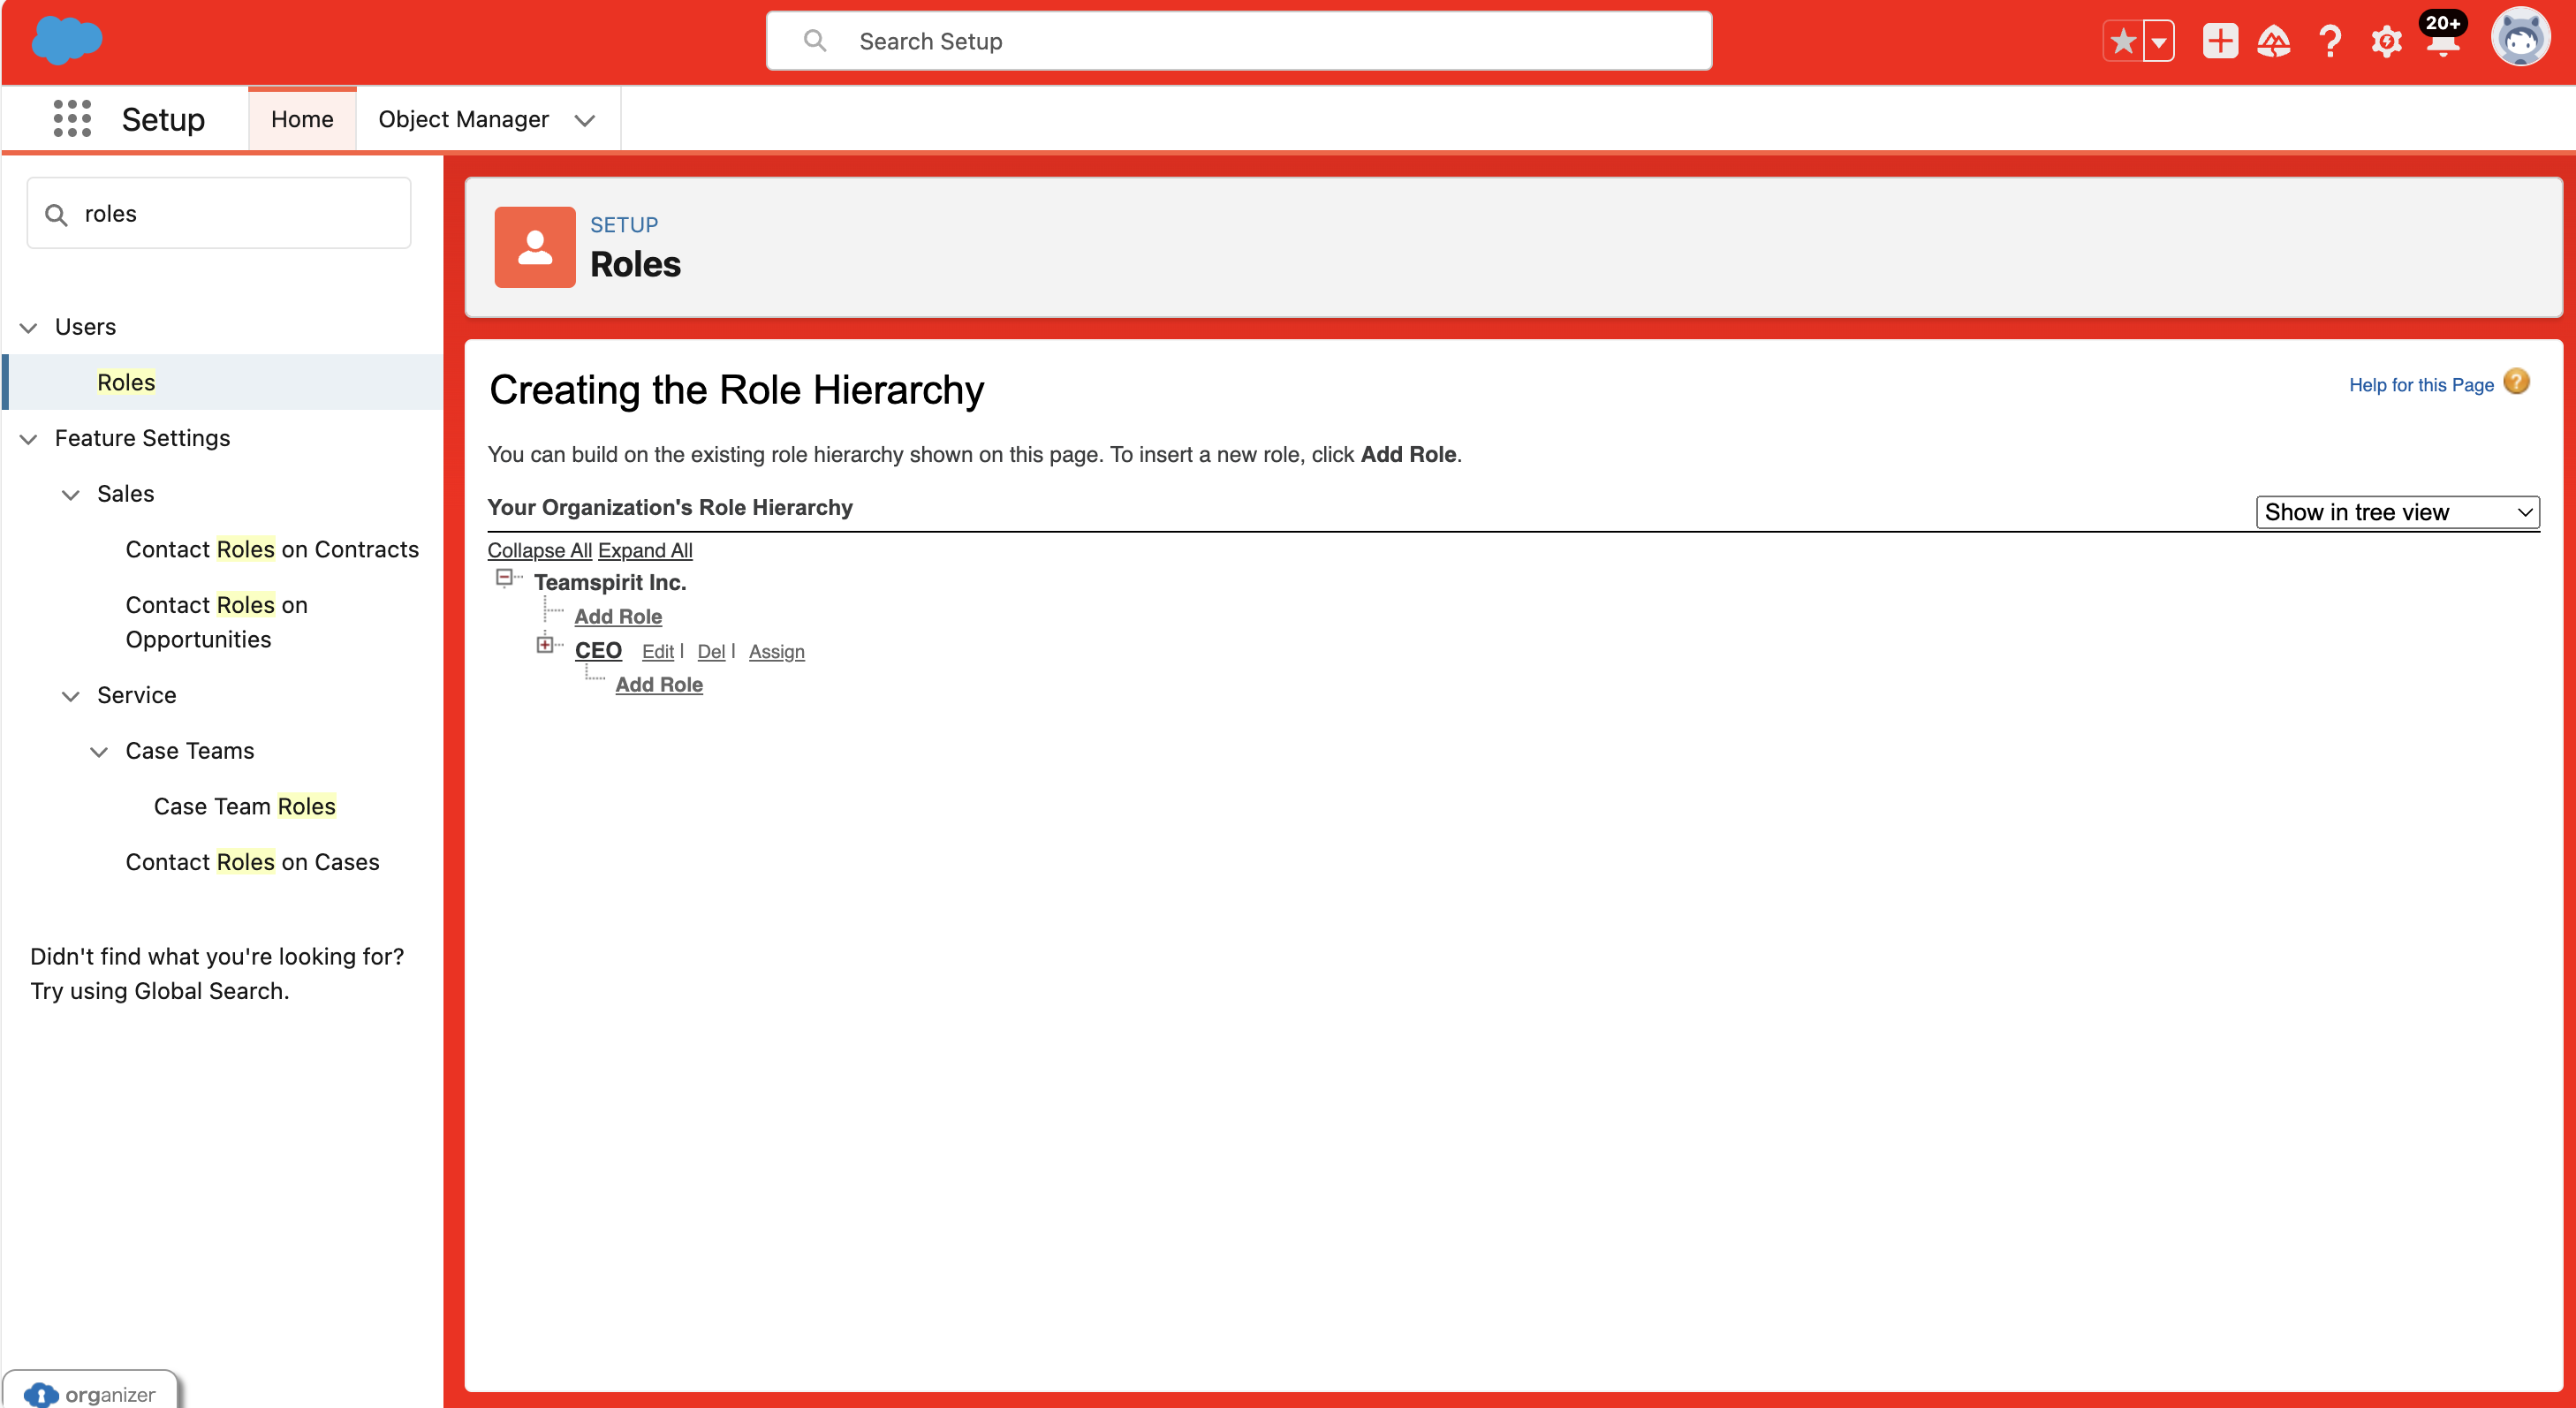
Task: Click the magnifier icon in Search Setup
Action: click(815, 41)
